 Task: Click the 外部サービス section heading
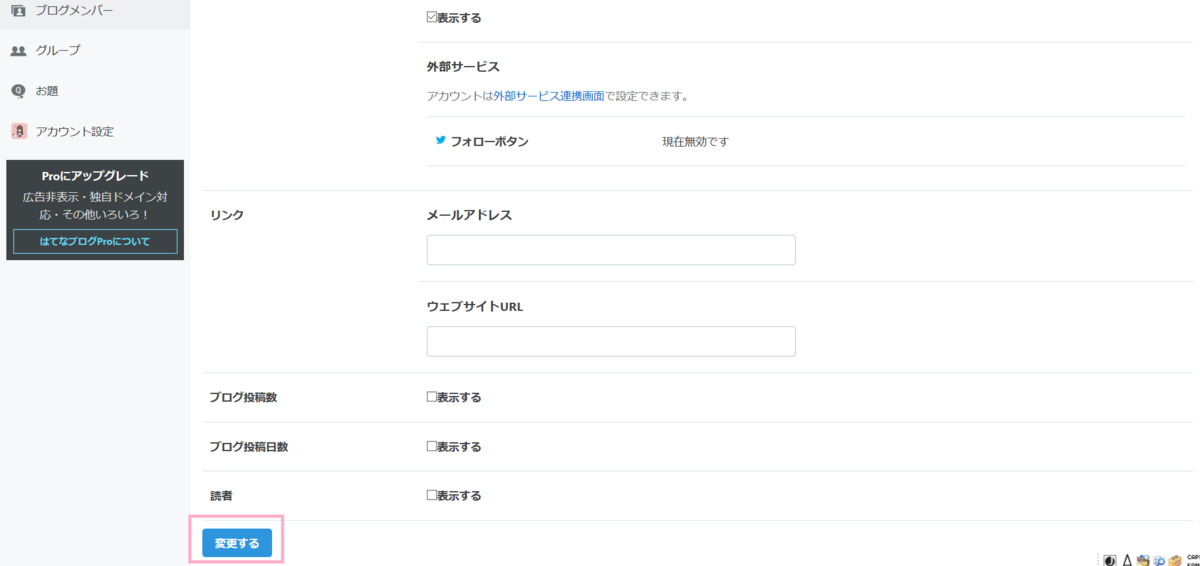click(x=463, y=67)
